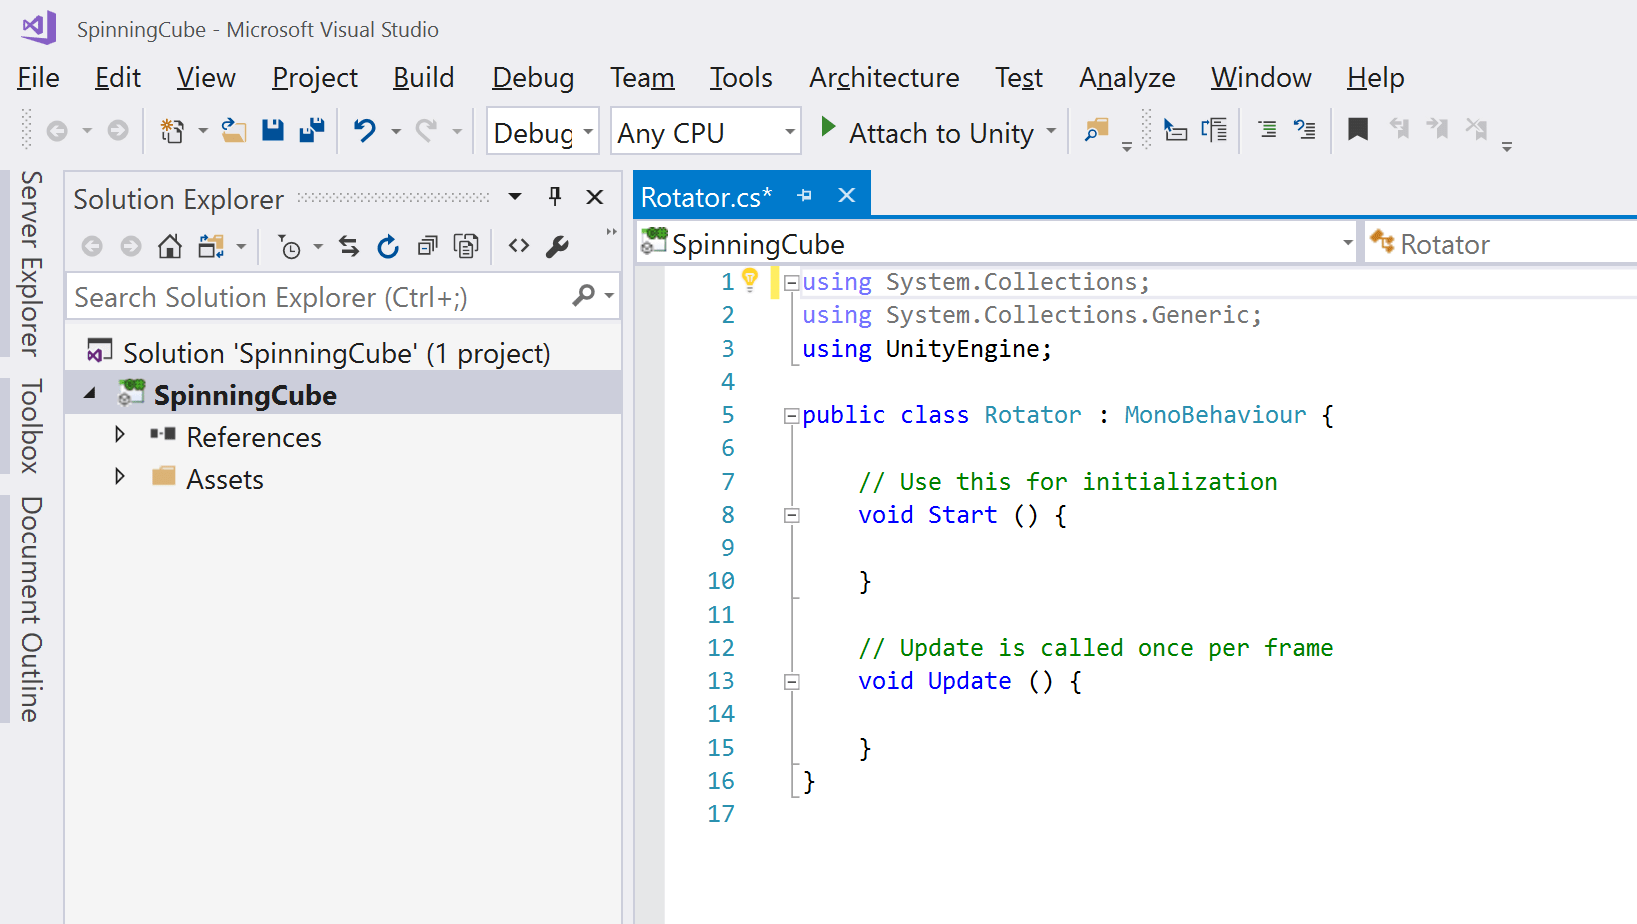Open the Project menu
This screenshot has width=1637, height=924.
tap(315, 77)
